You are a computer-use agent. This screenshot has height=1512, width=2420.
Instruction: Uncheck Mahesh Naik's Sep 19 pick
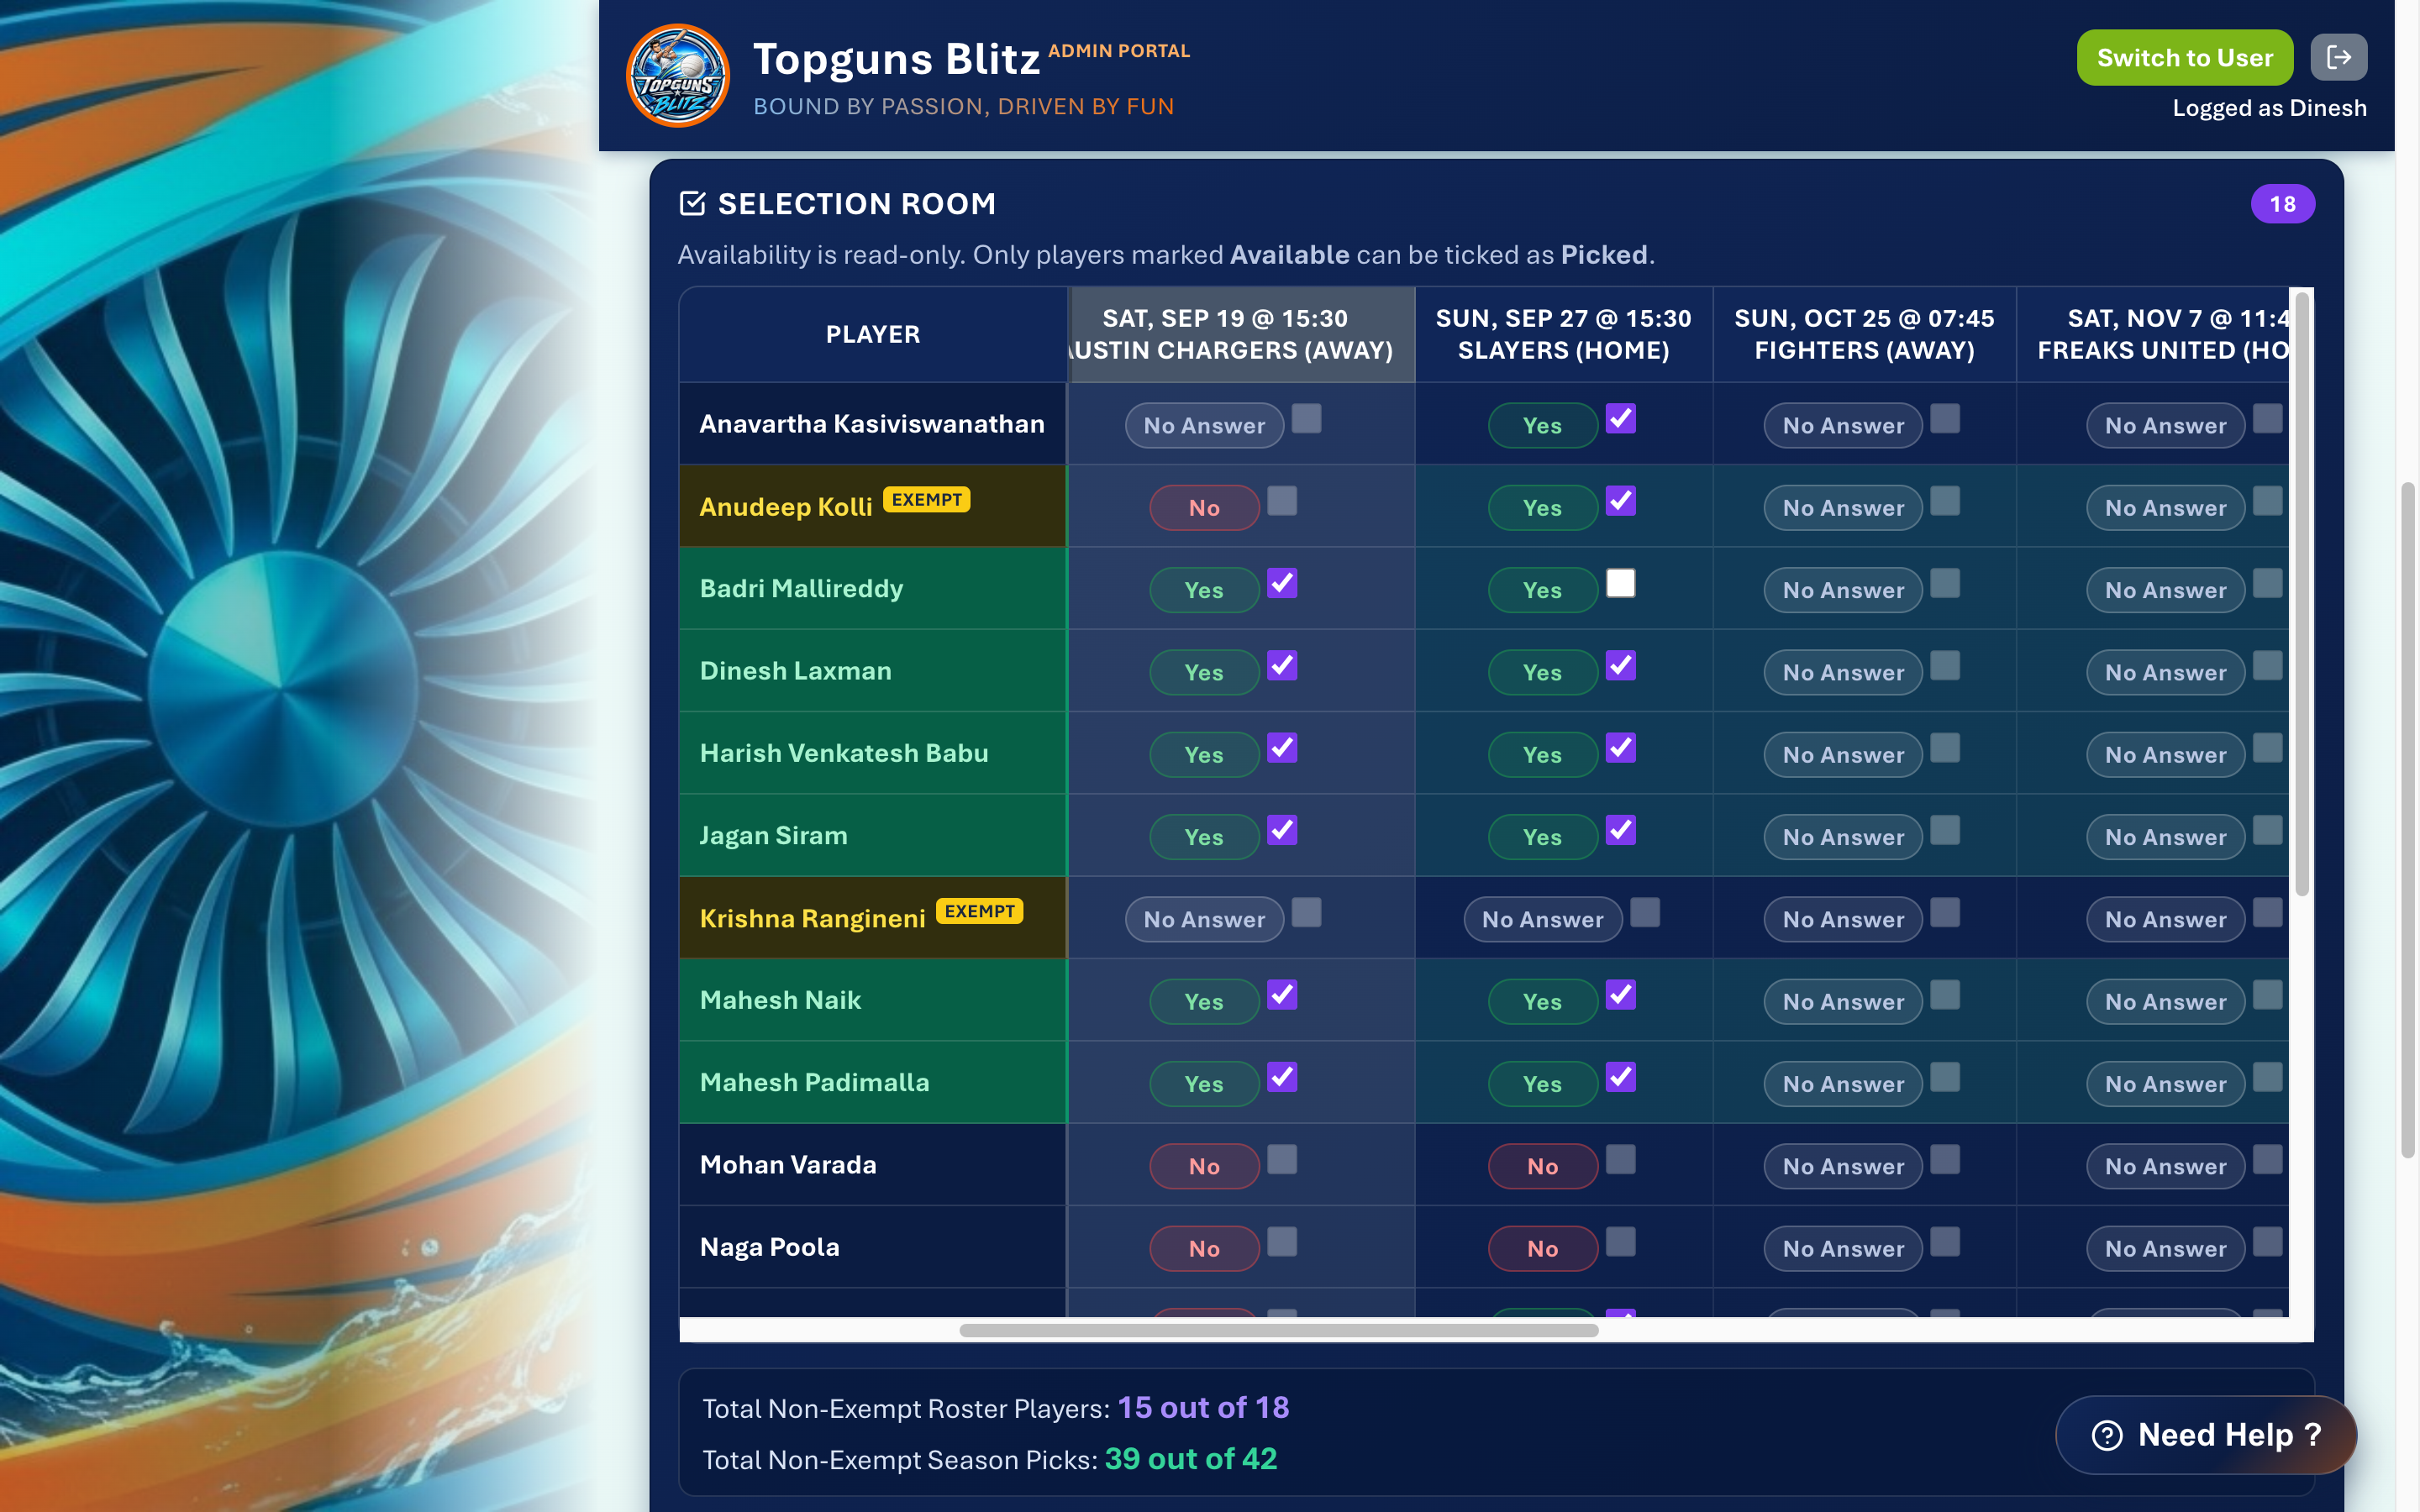[x=1282, y=994]
